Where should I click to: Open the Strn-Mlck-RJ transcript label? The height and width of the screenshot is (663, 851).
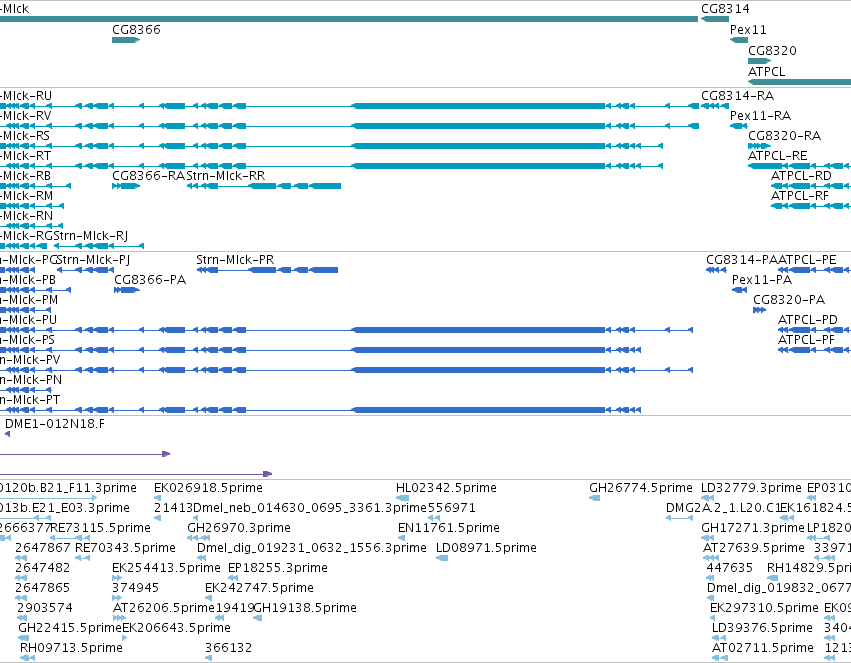tap(91, 235)
